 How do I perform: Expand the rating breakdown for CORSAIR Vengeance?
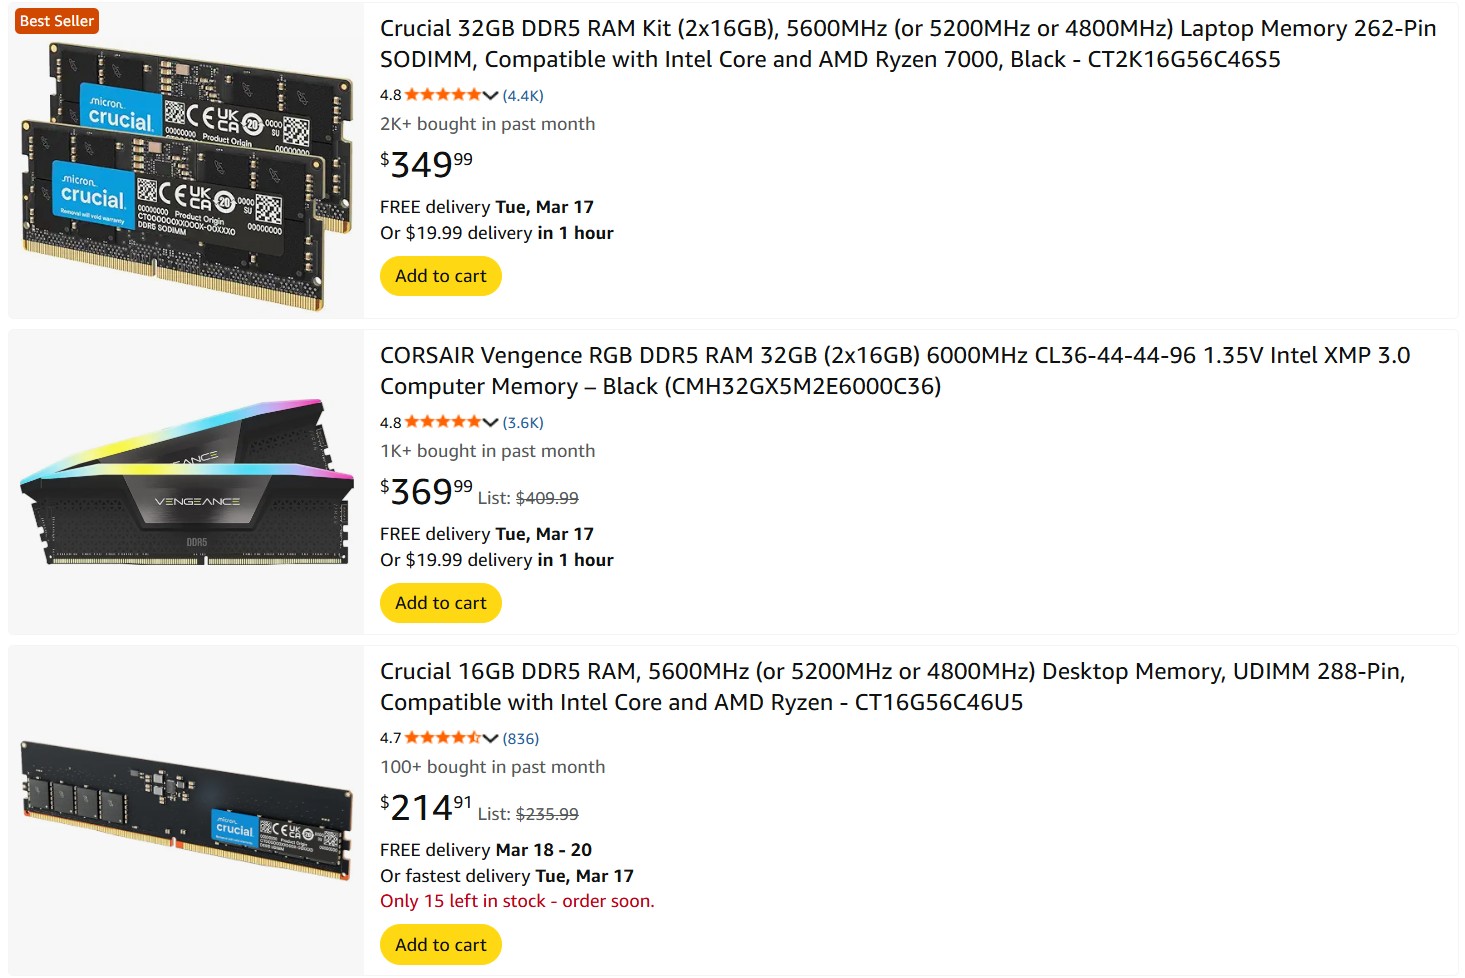click(489, 422)
